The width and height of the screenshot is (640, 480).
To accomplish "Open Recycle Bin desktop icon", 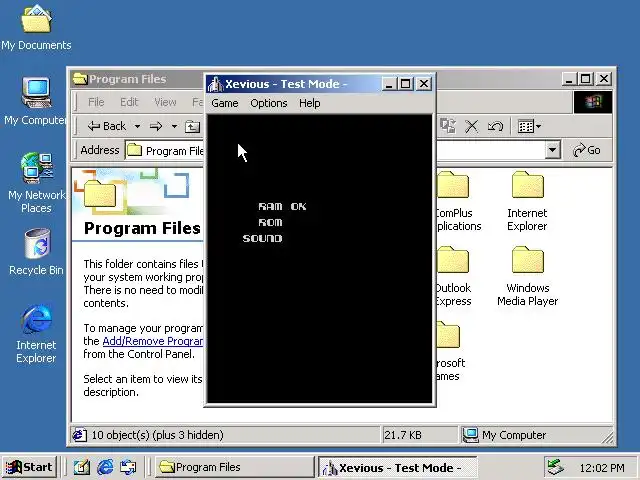I will (36, 252).
